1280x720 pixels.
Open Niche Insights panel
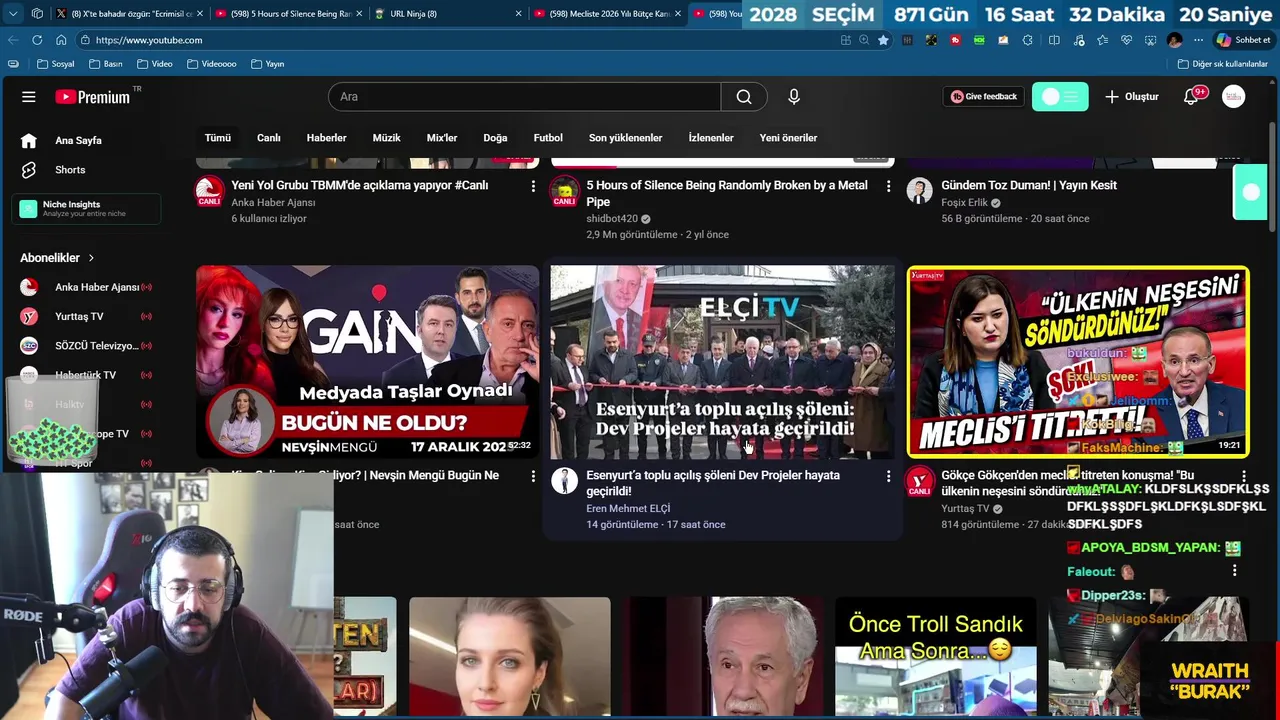point(86,208)
